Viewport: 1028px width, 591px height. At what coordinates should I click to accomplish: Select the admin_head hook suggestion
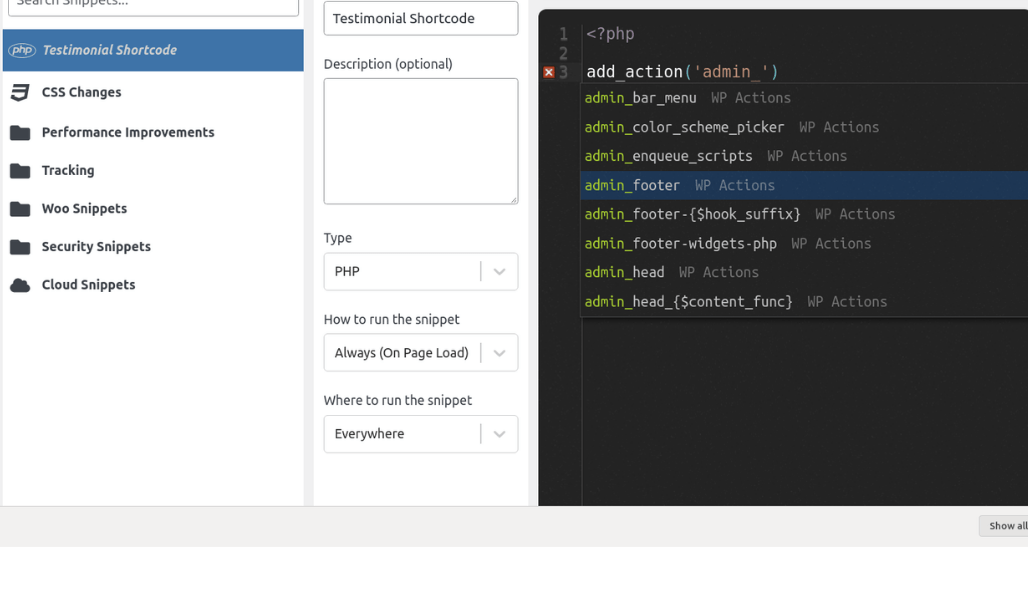click(624, 272)
